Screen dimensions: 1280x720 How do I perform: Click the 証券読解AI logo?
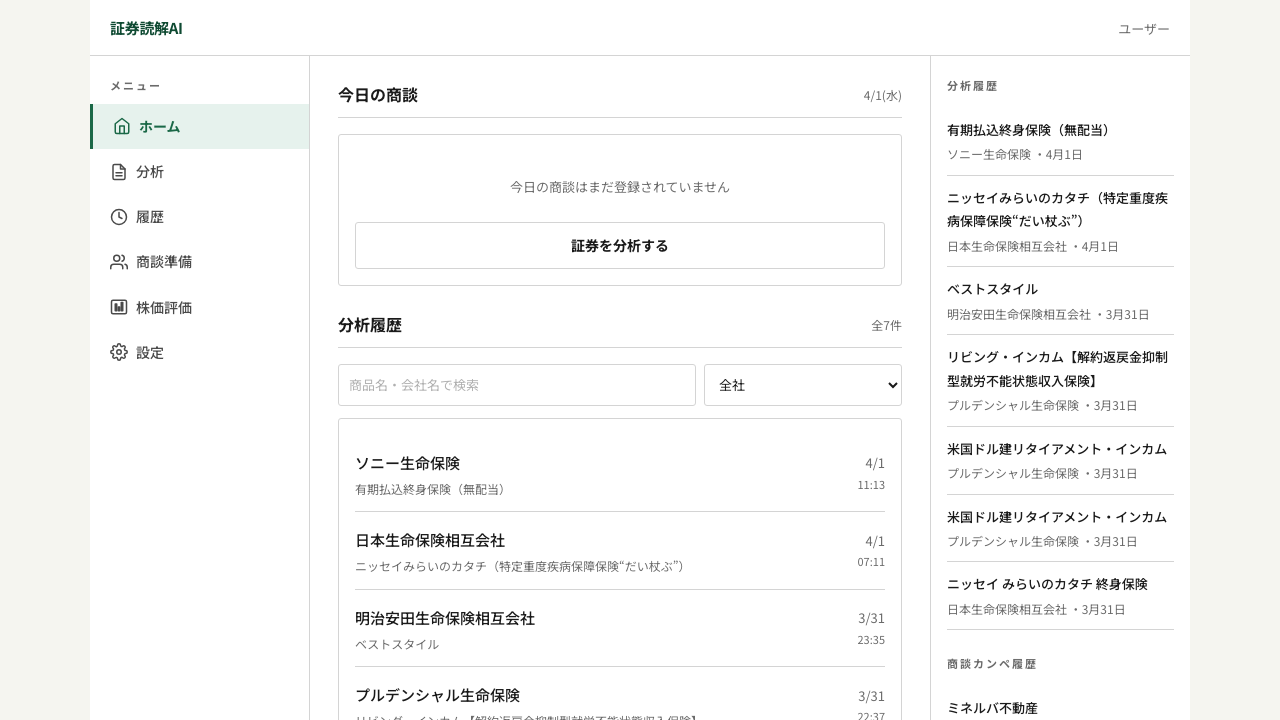click(x=146, y=29)
